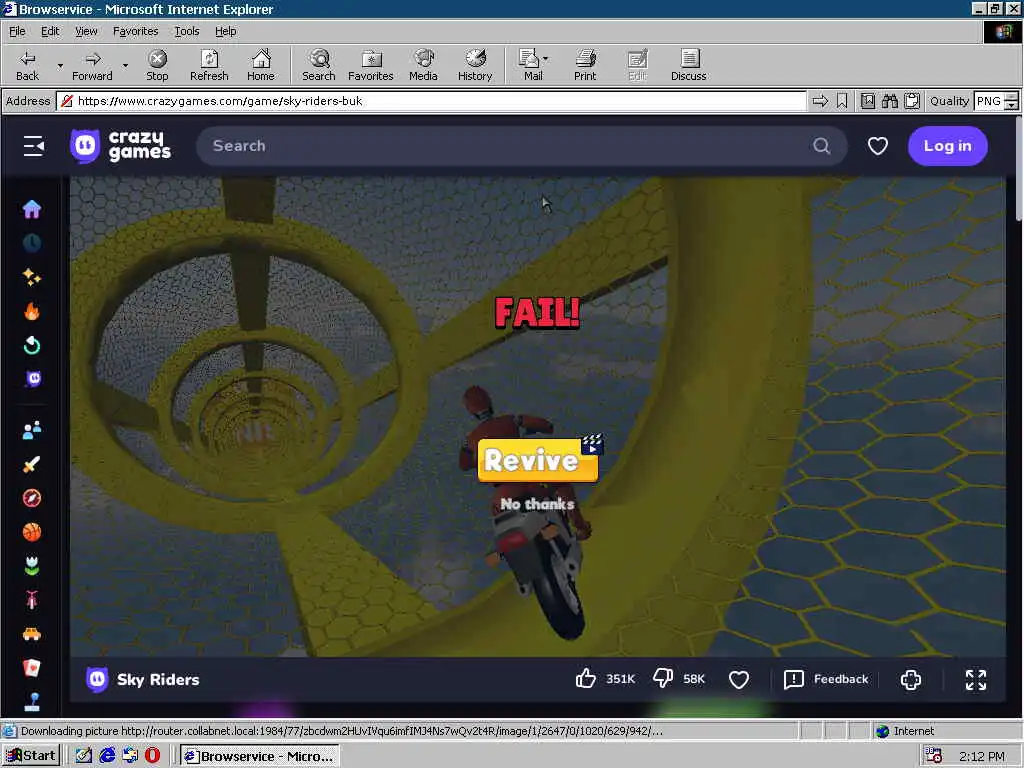Open the Bike category icon
Viewport: 1024px width, 768px height.
[x=32, y=600]
